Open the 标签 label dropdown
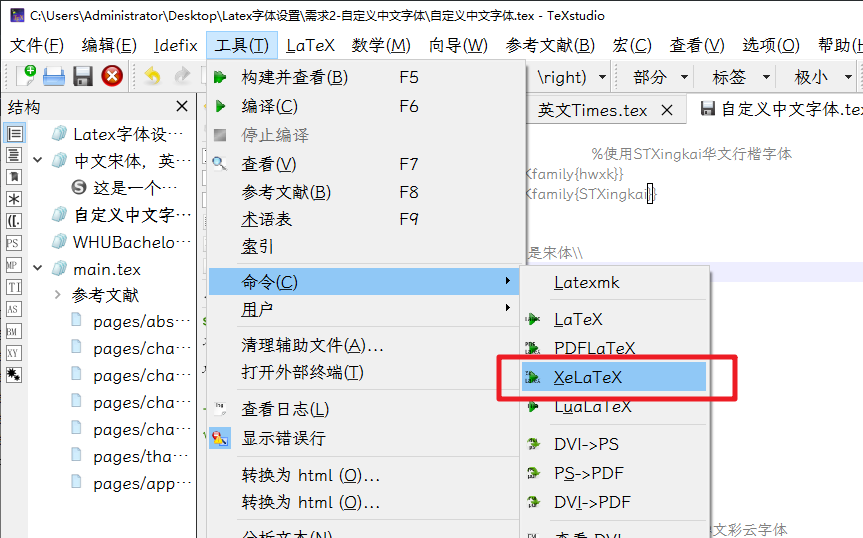The width and height of the screenshot is (863, 538). coord(766,77)
